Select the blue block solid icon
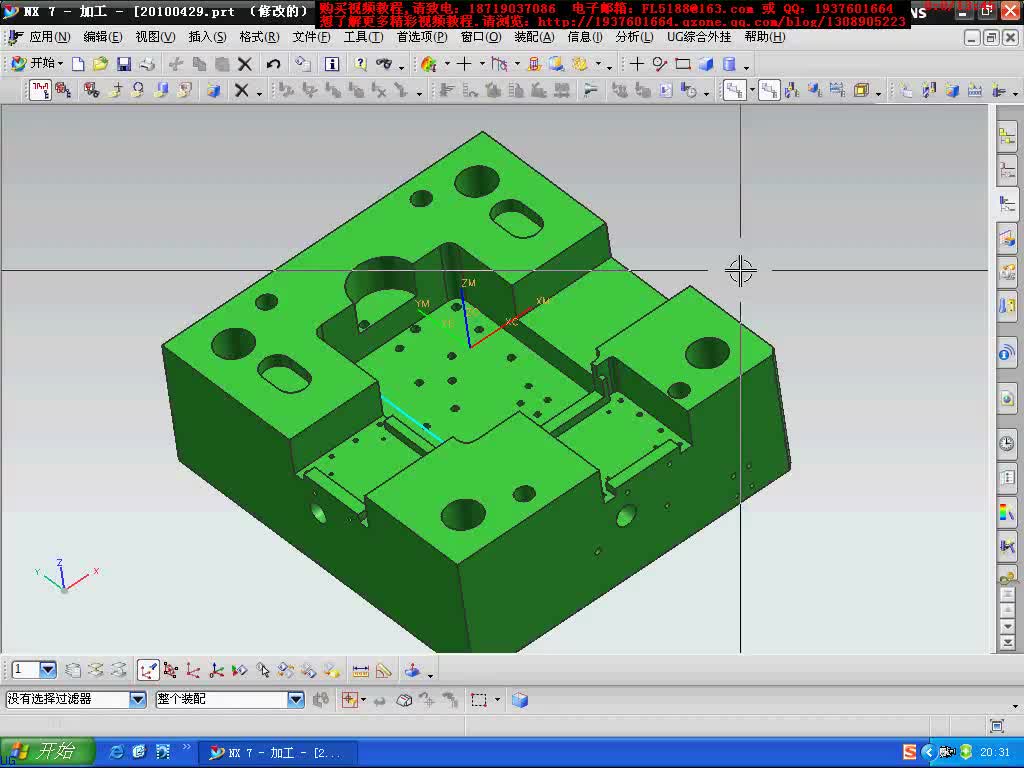 (706, 64)
